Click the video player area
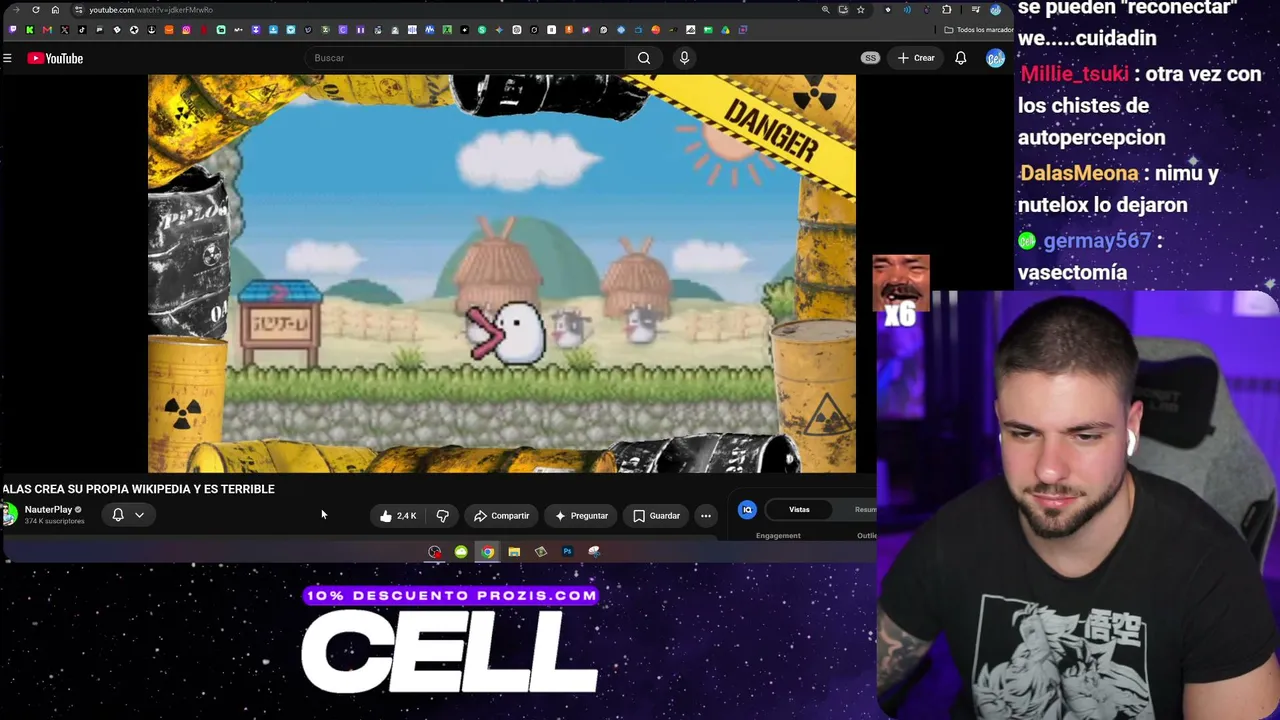This screenshot has width=1280, height=720. click(x=502, y=273)
